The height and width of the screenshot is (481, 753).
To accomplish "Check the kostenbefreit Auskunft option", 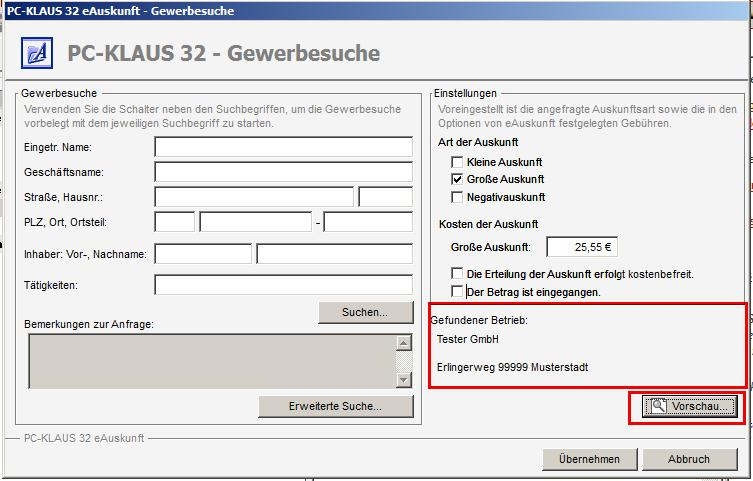I will (x=458, y=274).
